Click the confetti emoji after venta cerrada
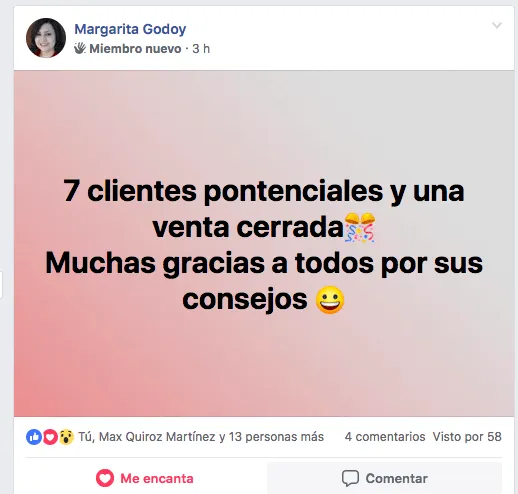The image size is (518, 494). (x=360, y=227)
